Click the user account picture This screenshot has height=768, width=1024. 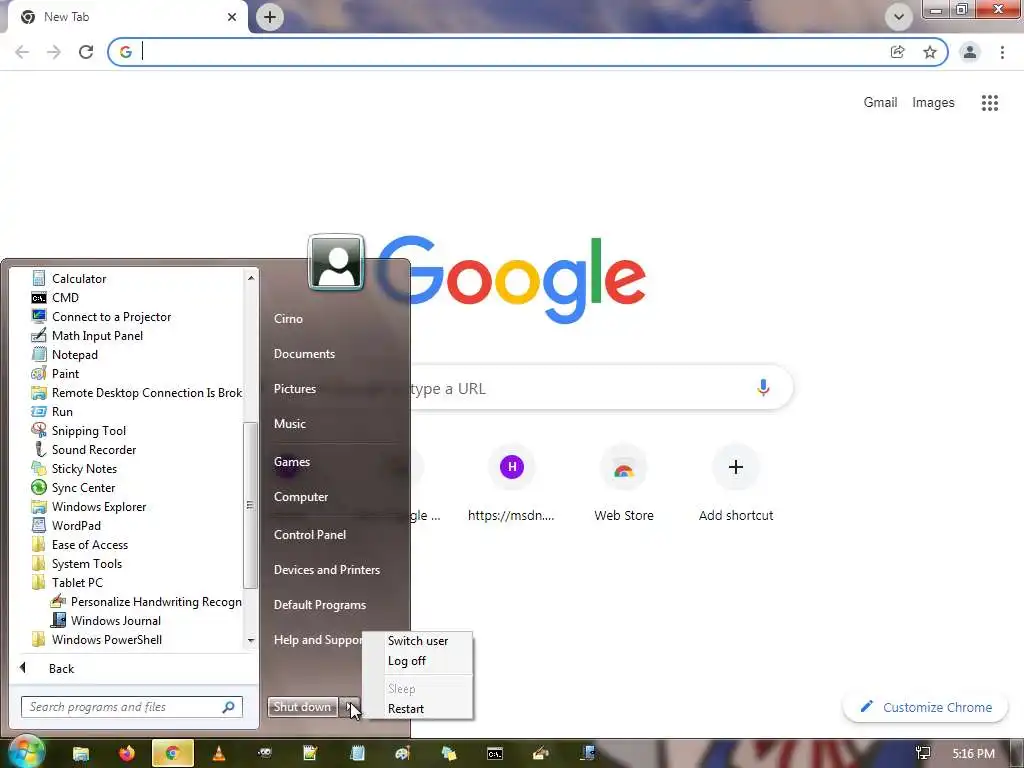336,263
